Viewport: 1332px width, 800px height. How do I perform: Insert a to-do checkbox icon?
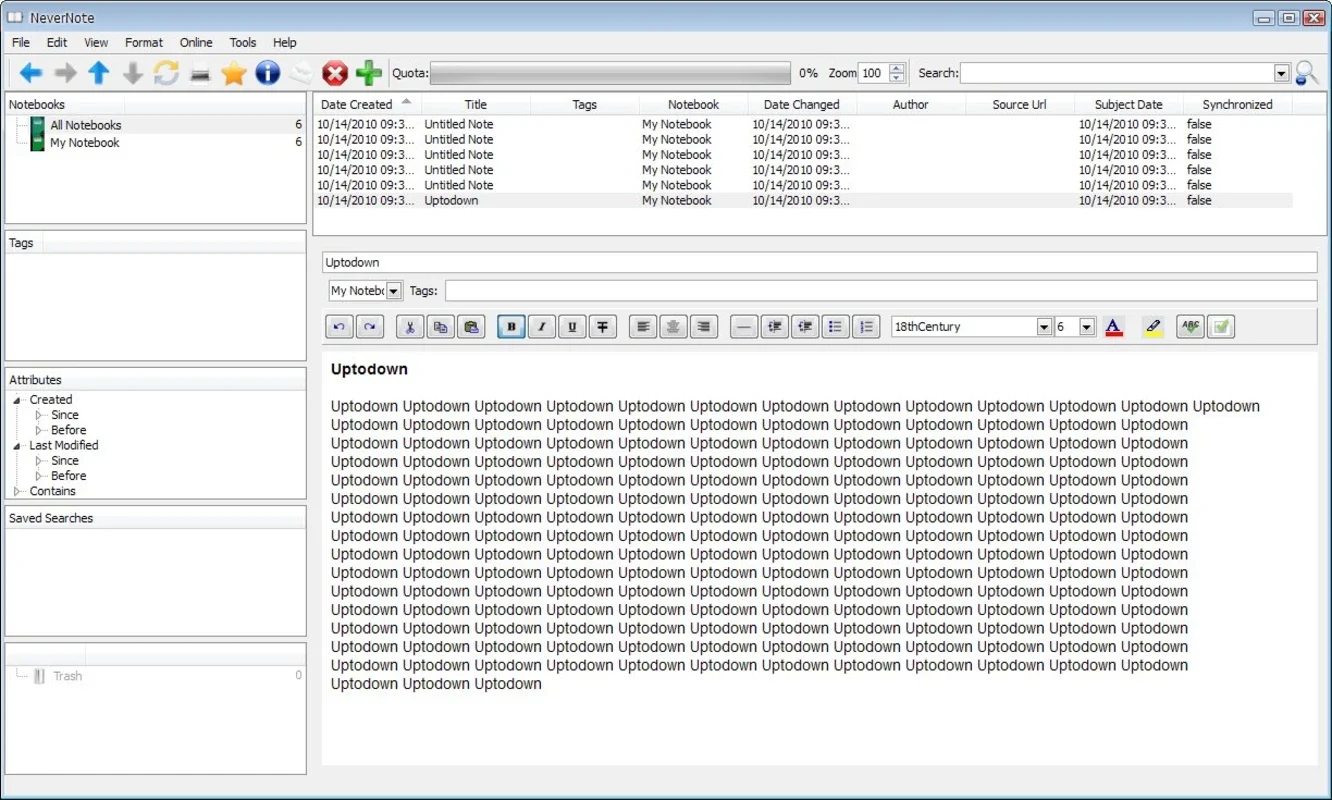click(x=1221, y=326)
